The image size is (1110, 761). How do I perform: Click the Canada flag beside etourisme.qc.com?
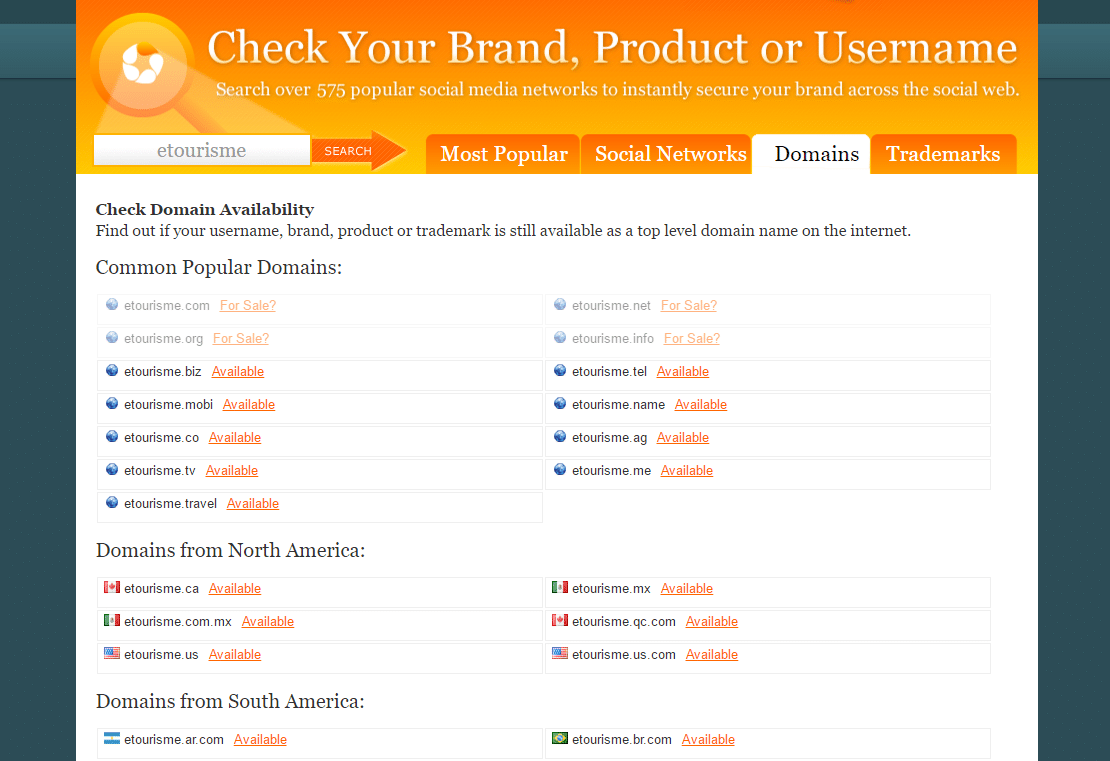560,621
